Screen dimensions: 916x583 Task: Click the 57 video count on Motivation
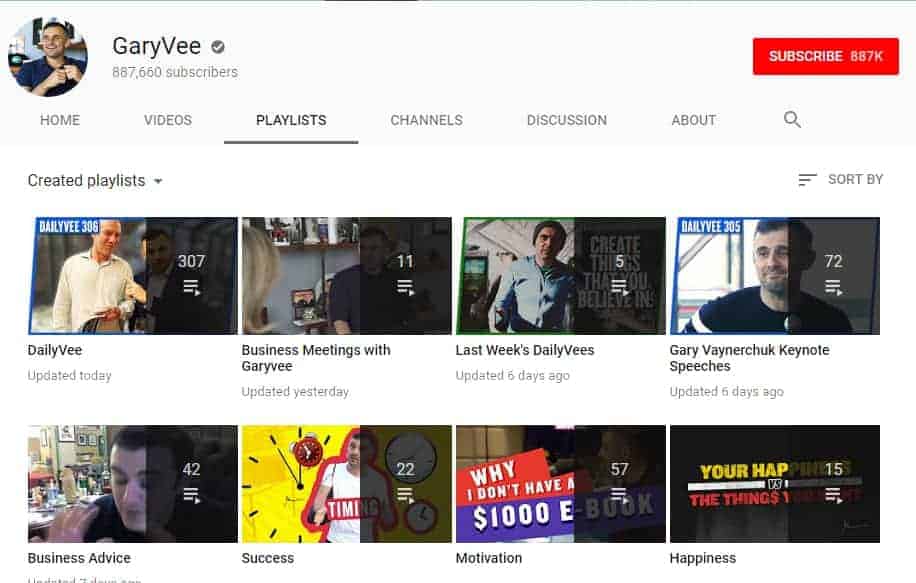point(619,469)
